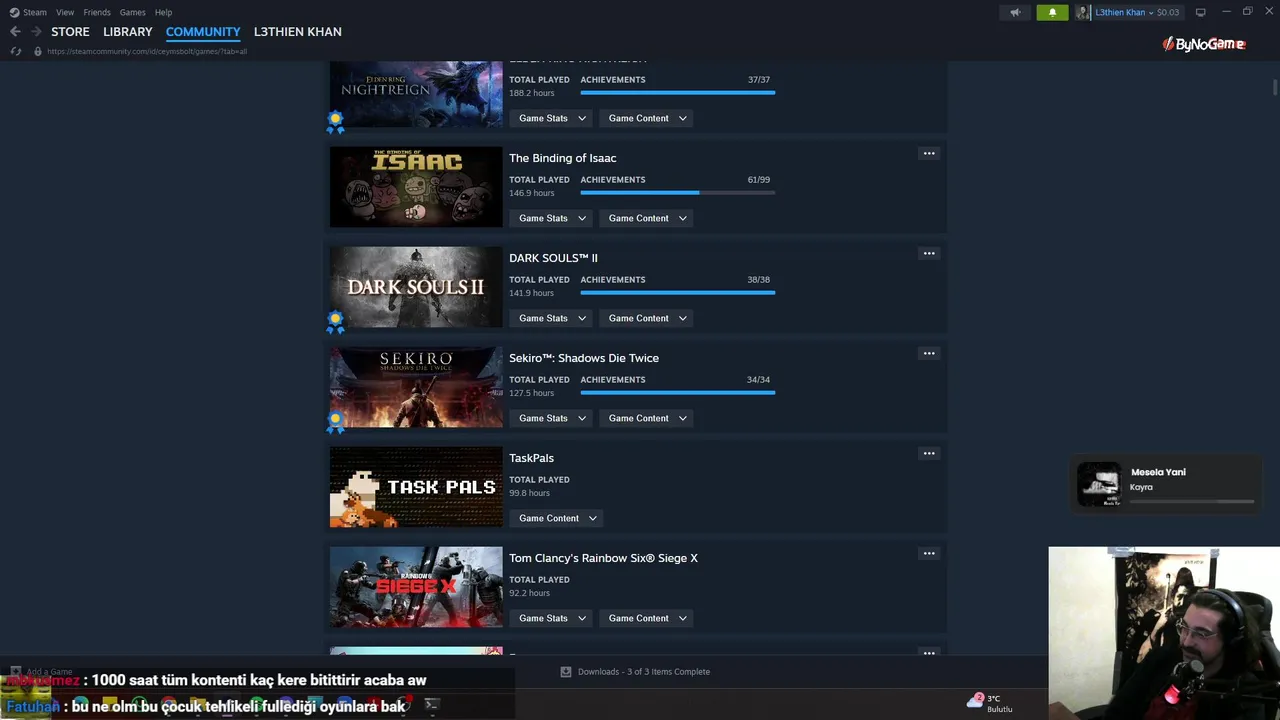Open the three-dot menu for The Binding of Isaac
The image size is (1280, 720).
(929, 153)
